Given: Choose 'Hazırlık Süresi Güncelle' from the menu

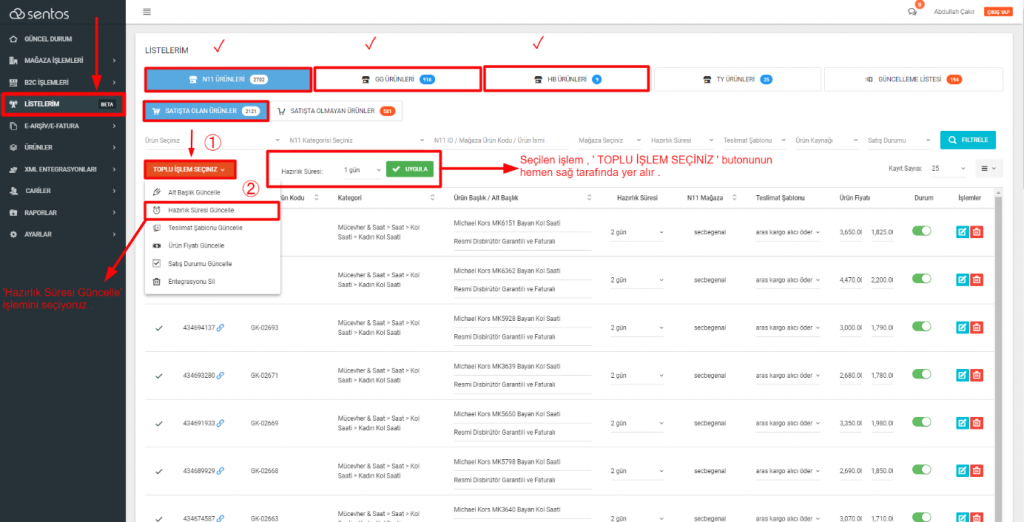Looking at the screenshot, I should pos(202,210).
